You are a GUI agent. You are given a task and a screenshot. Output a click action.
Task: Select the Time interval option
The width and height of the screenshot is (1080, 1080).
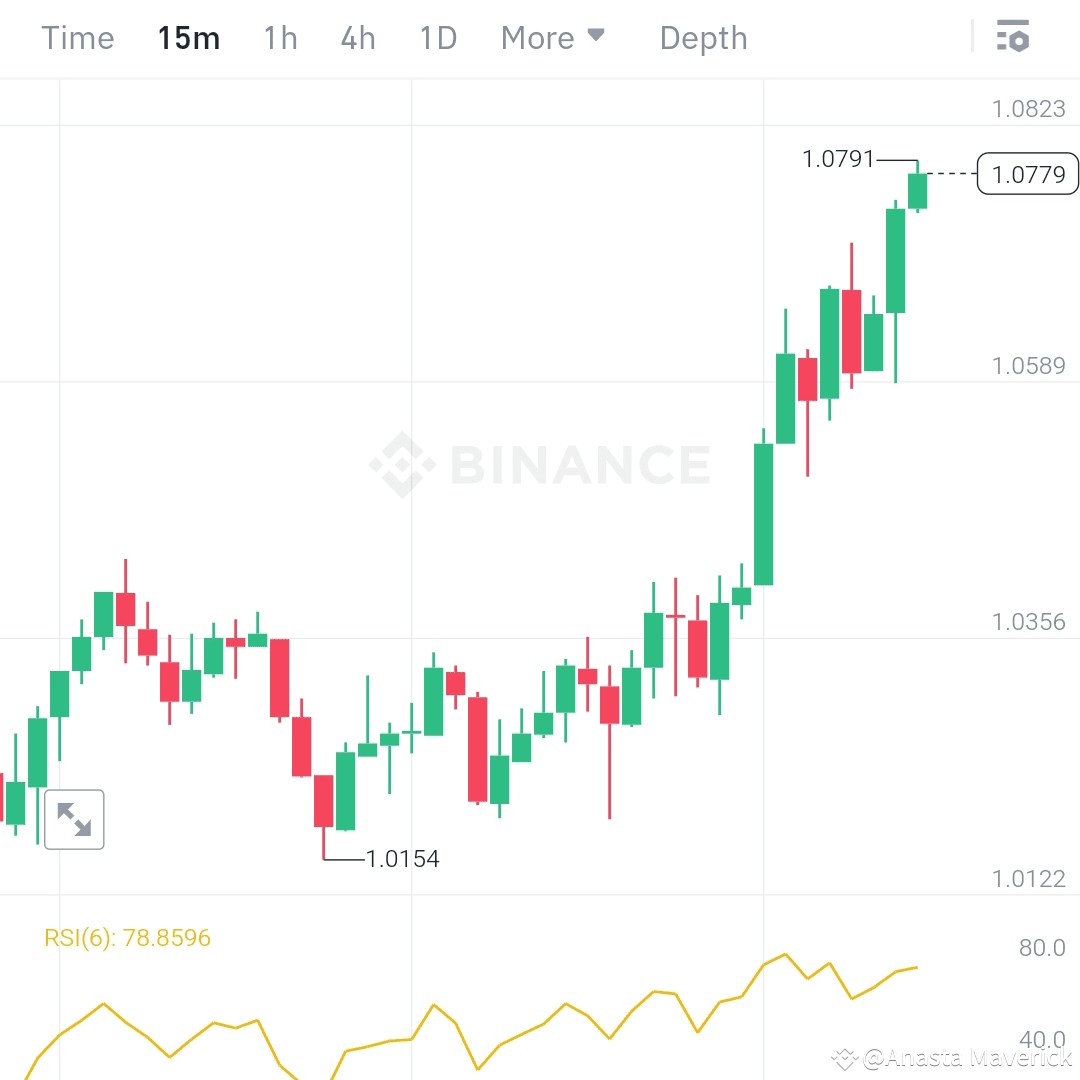coord(77,37)
